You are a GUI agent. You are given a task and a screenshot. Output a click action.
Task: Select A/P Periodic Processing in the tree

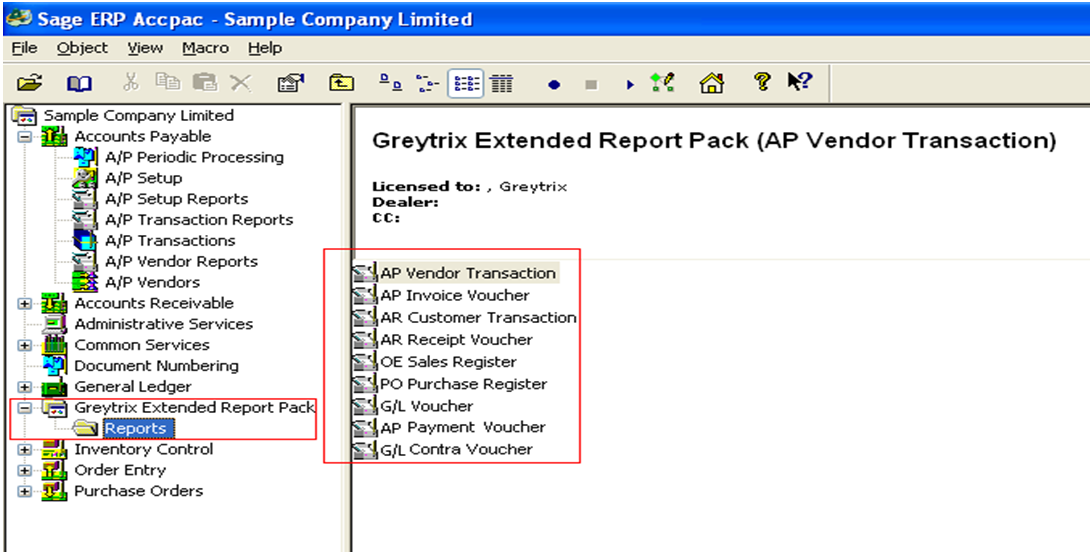pos(194,157)
